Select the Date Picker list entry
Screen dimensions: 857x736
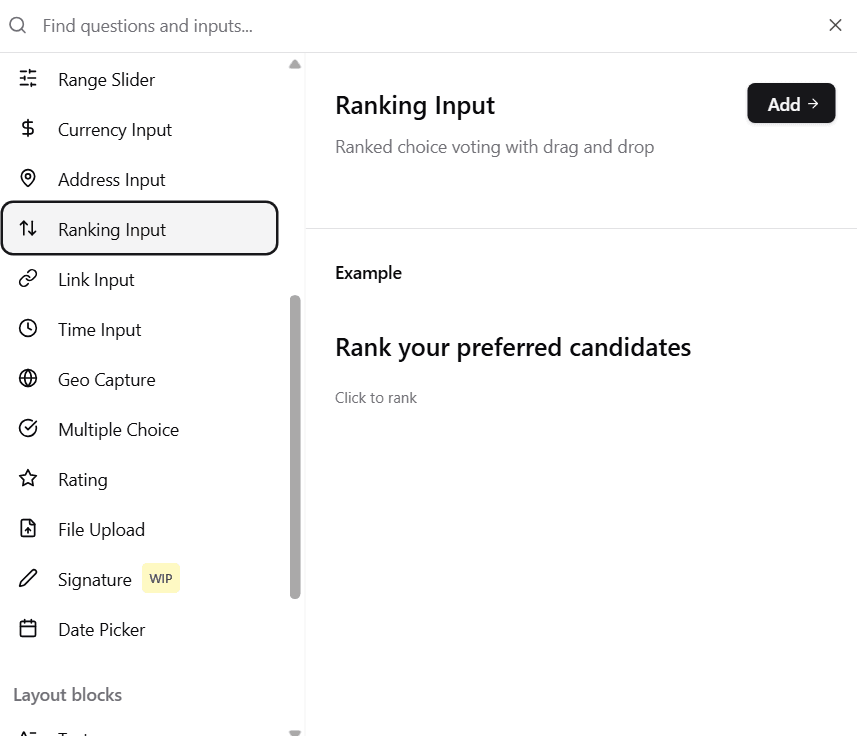click(x=101, y=629)
